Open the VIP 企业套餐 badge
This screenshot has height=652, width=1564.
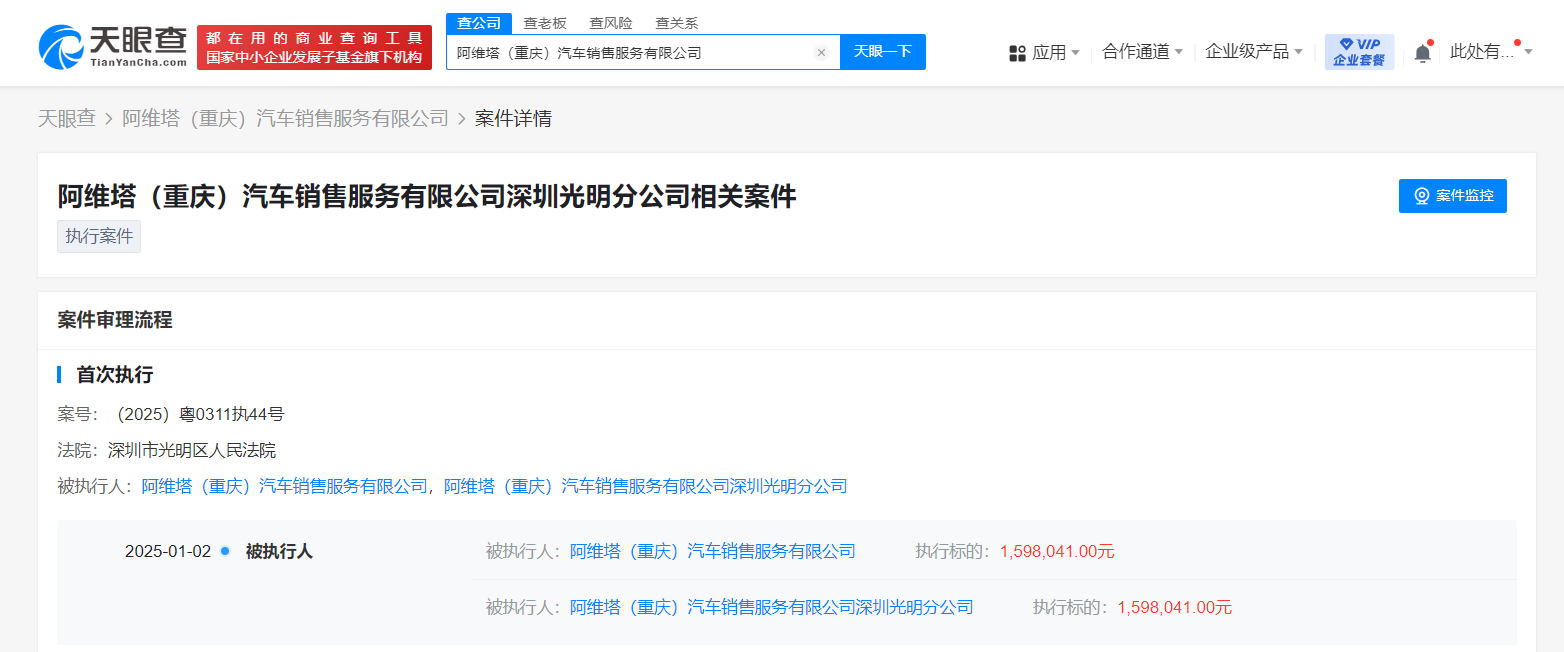tap(1359, 52)
